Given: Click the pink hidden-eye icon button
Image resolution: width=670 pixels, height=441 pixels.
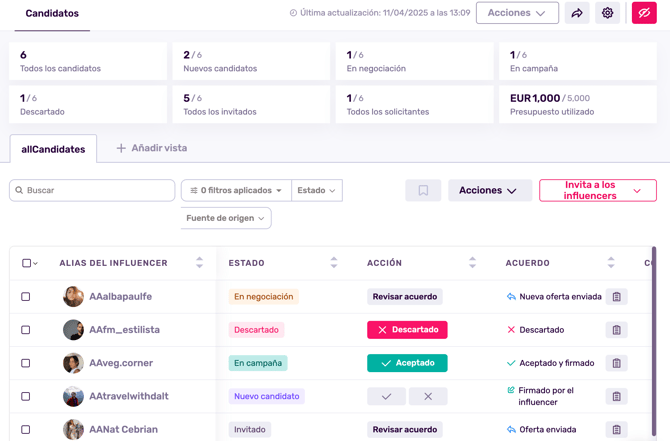Looking at the screenshot, I should coord(644,13).
